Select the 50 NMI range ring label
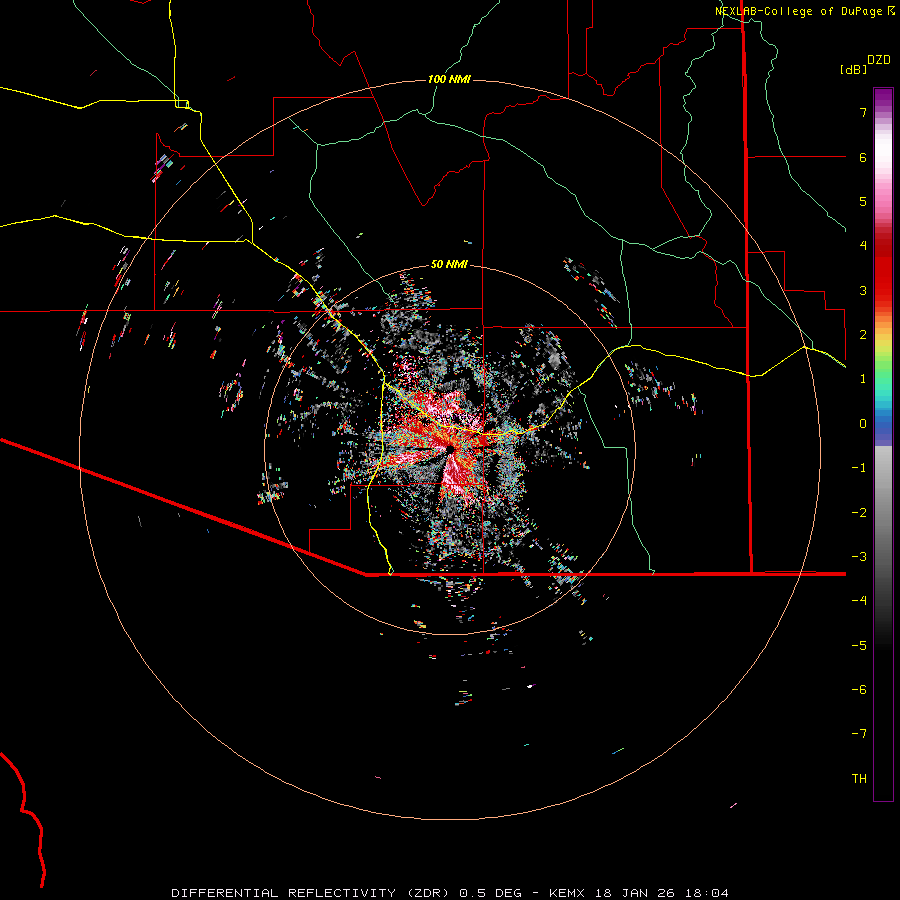The image size is (900, 900). [x=449, y=264]
